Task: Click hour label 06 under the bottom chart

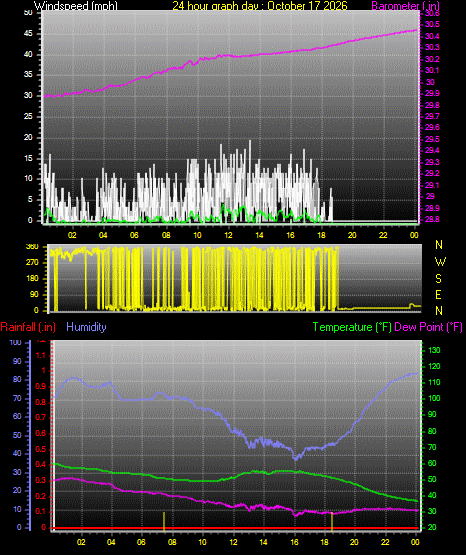Action: tap(141, 542)
